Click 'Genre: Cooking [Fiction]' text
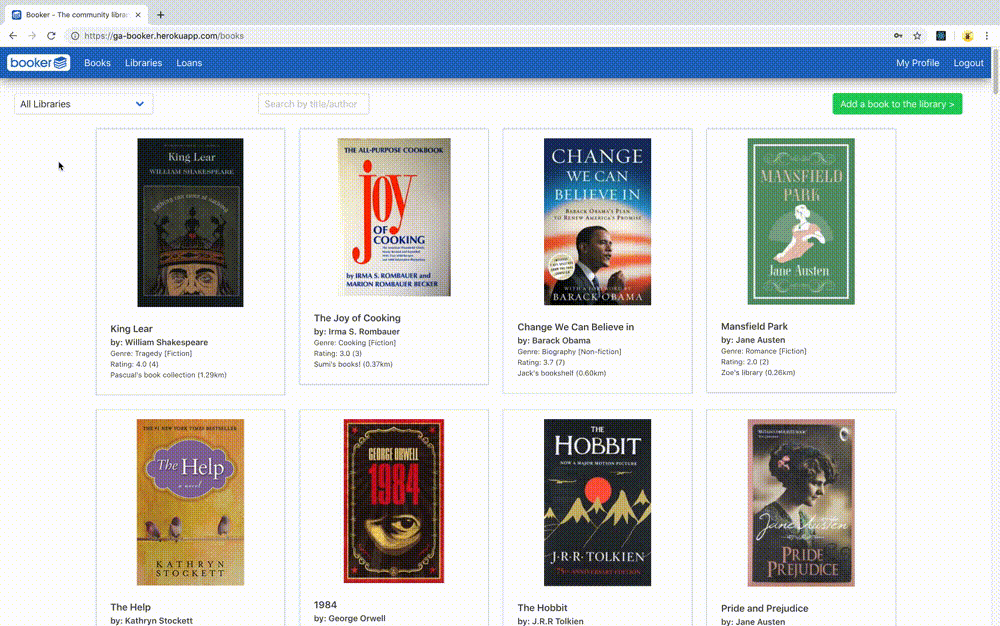Image resolution: width=1000 pixels, height=626 pixels. 355,342
